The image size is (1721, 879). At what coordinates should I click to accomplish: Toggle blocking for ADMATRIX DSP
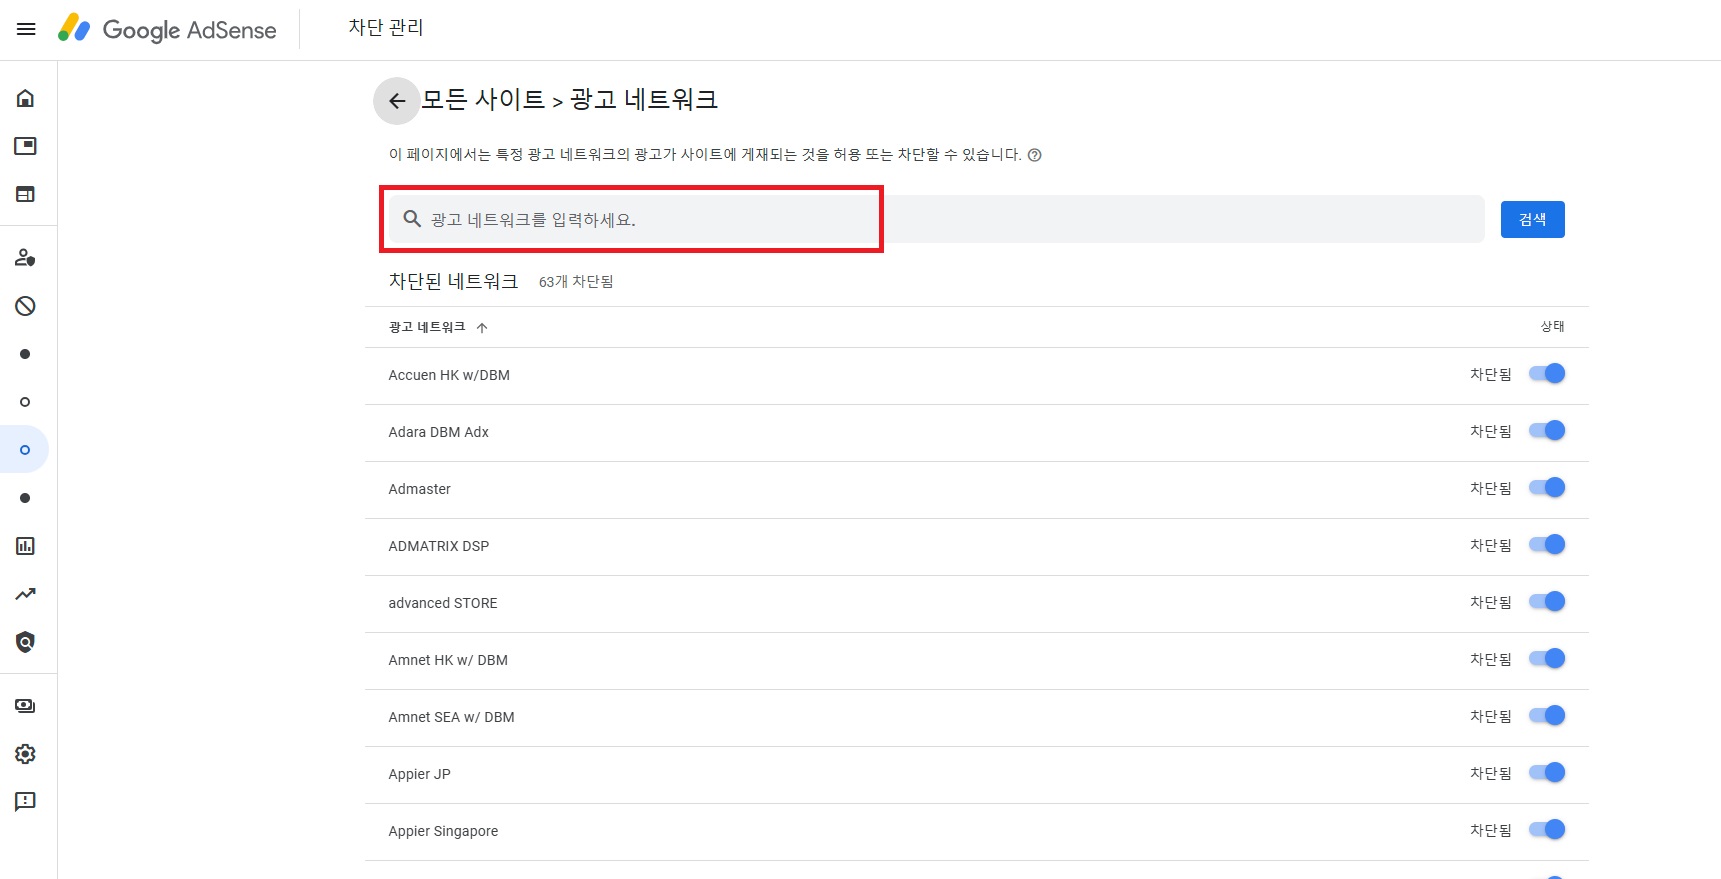[x=1547, y=545]
